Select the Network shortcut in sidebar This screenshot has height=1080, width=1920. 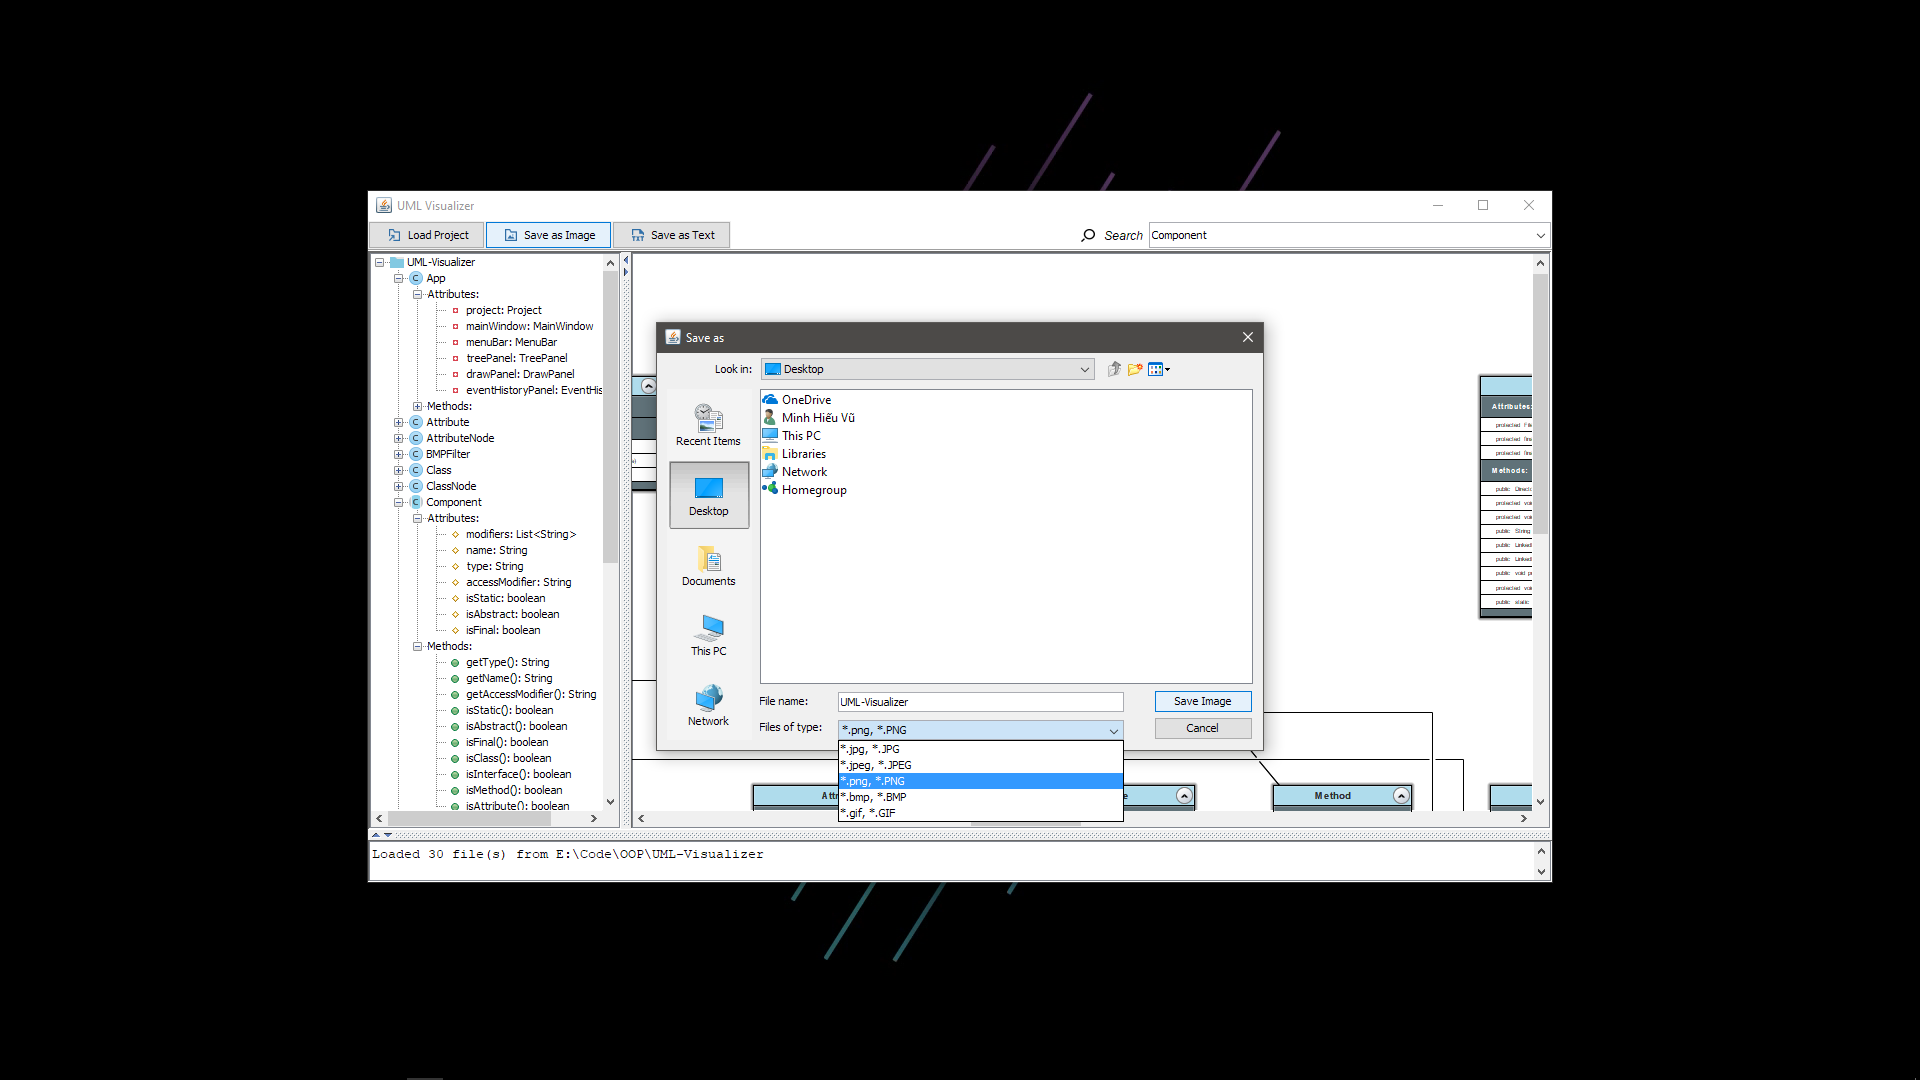(x=708, y=705)
